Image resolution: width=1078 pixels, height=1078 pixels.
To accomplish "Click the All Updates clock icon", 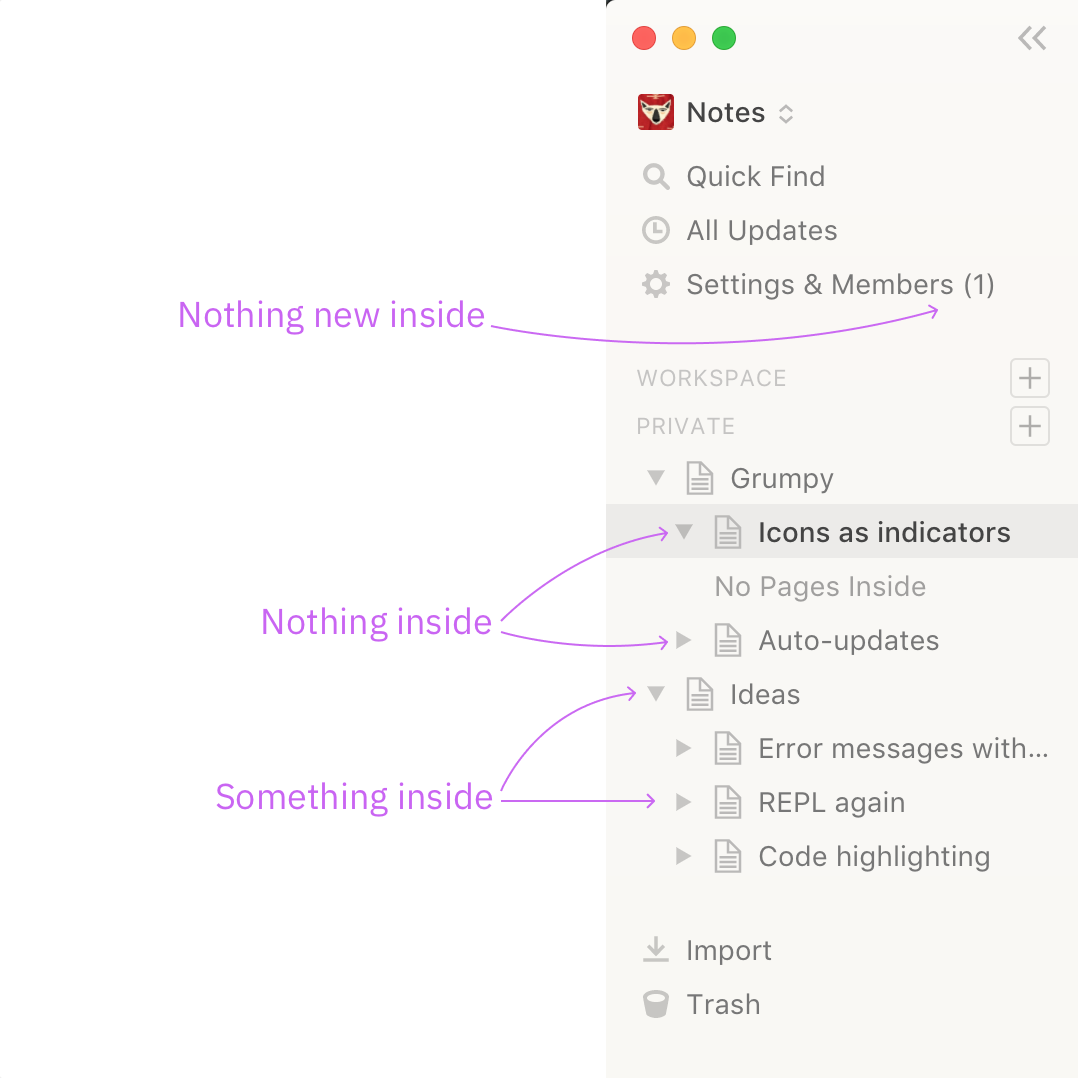I will click(x=655, y=230).
